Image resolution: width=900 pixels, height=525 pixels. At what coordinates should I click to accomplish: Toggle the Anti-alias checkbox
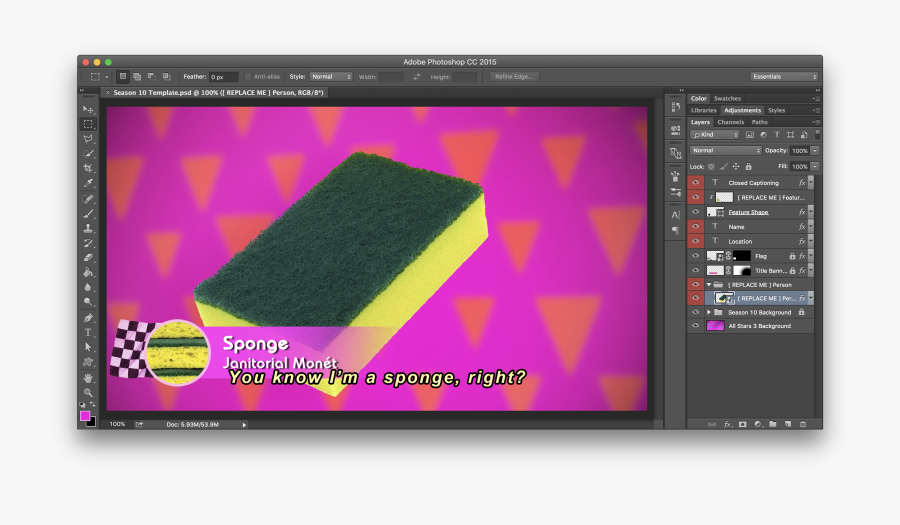(x=249, y=76)
